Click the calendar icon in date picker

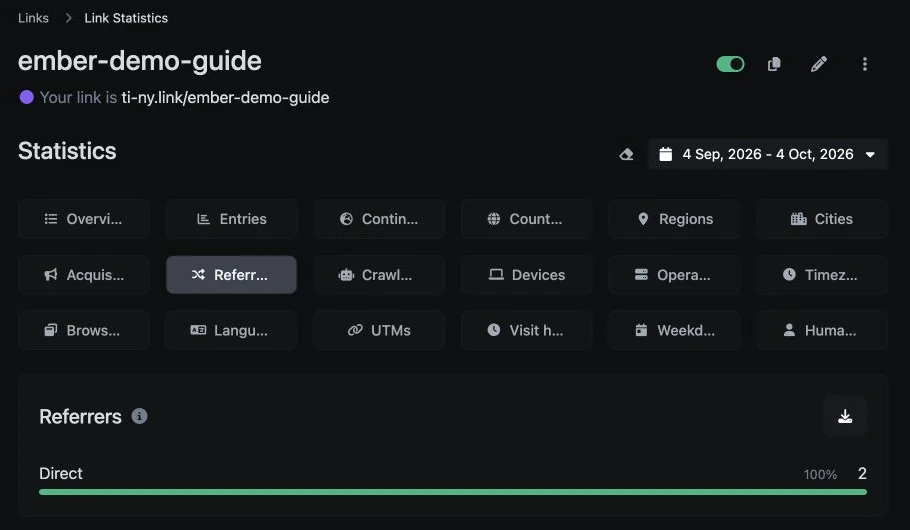(666, 154)
